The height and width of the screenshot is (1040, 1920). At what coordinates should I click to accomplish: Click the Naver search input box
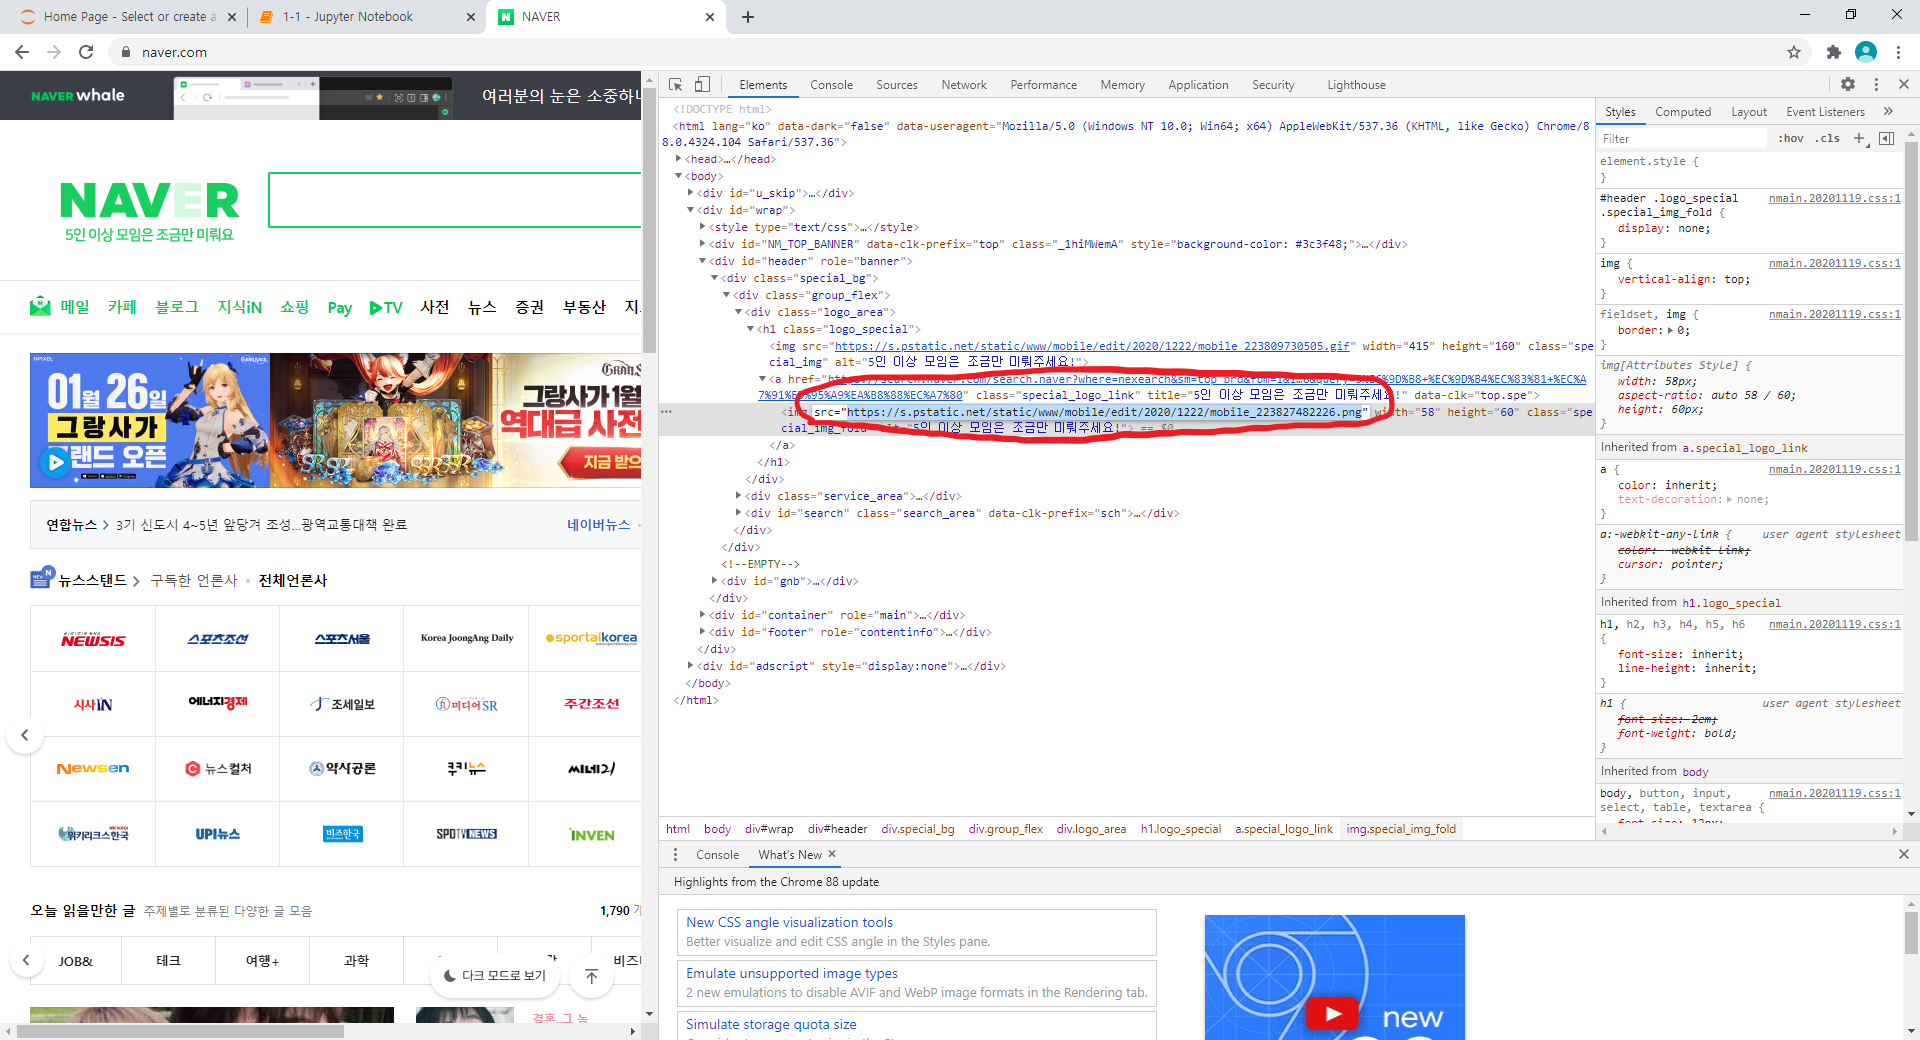[455, 200]
